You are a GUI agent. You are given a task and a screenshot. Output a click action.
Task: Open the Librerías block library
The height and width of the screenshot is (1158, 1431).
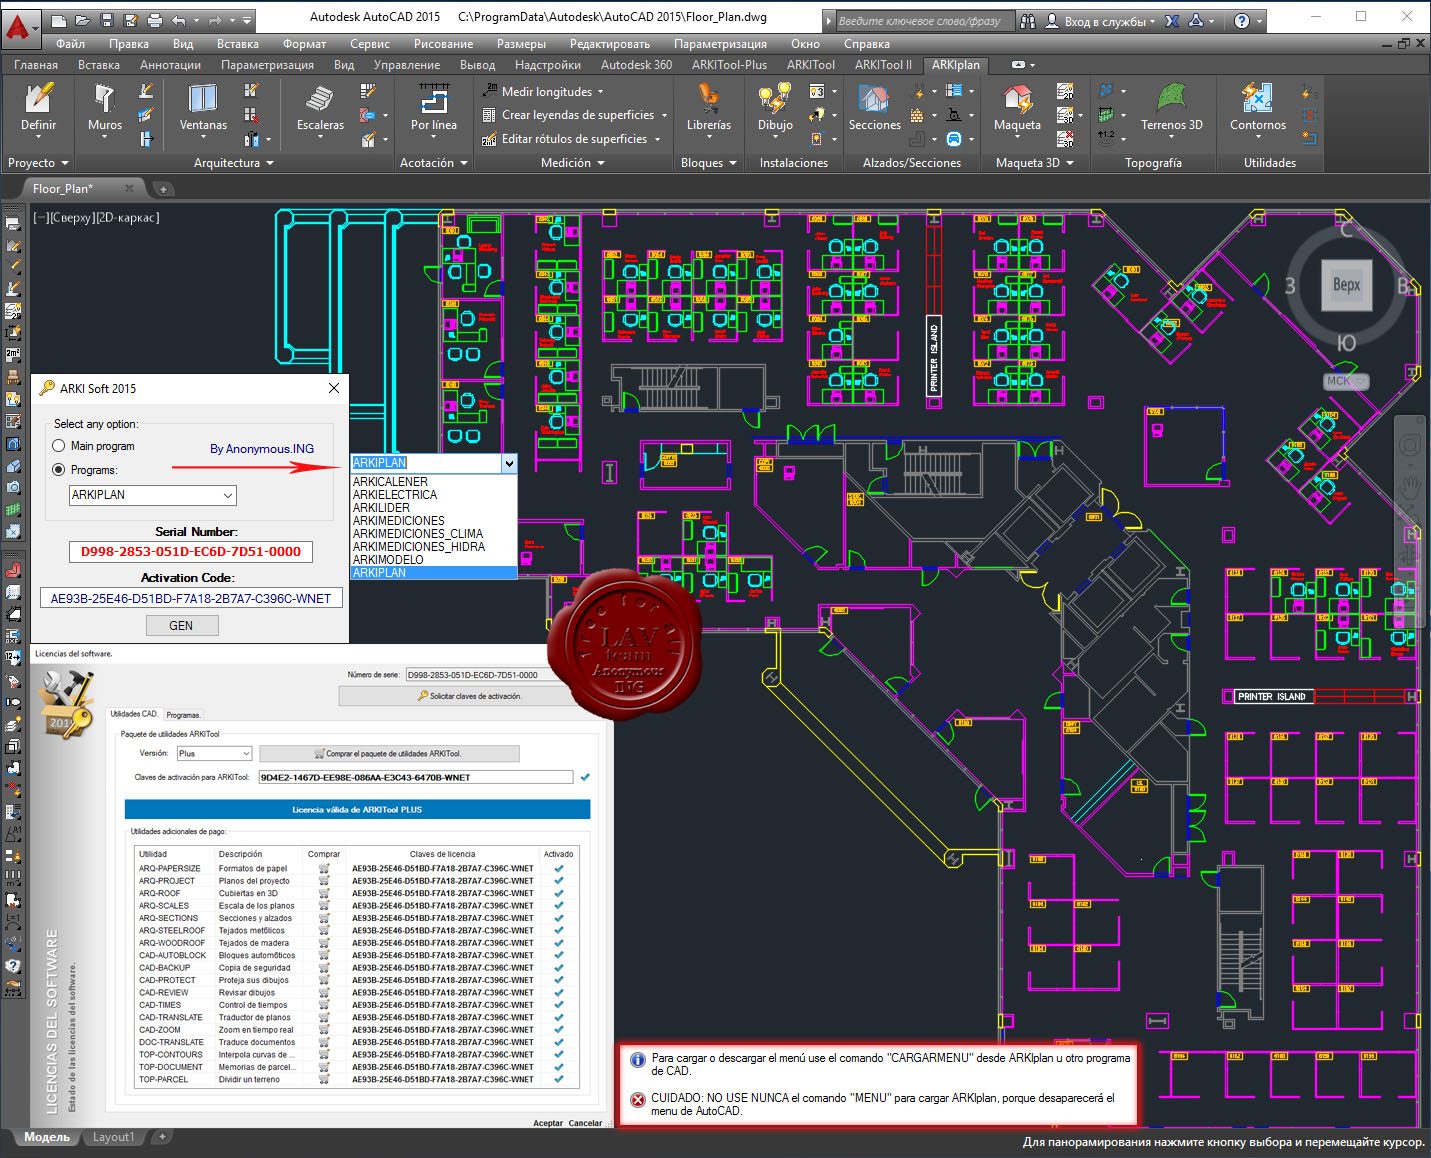click(x=709, y=108)
